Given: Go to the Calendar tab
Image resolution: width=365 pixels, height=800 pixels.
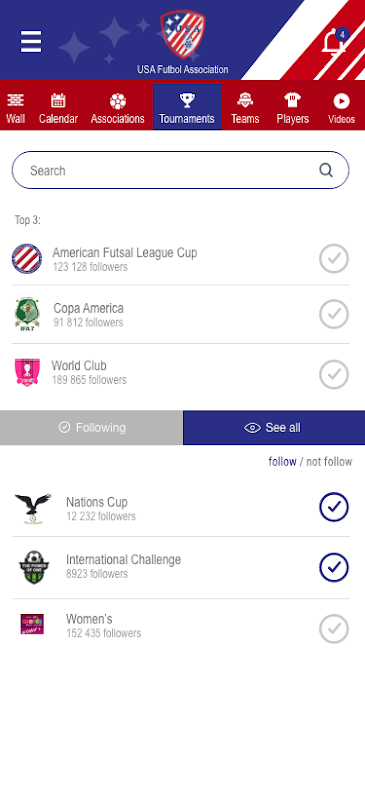Looking at the screenshot, I should (x=58, y=108).
